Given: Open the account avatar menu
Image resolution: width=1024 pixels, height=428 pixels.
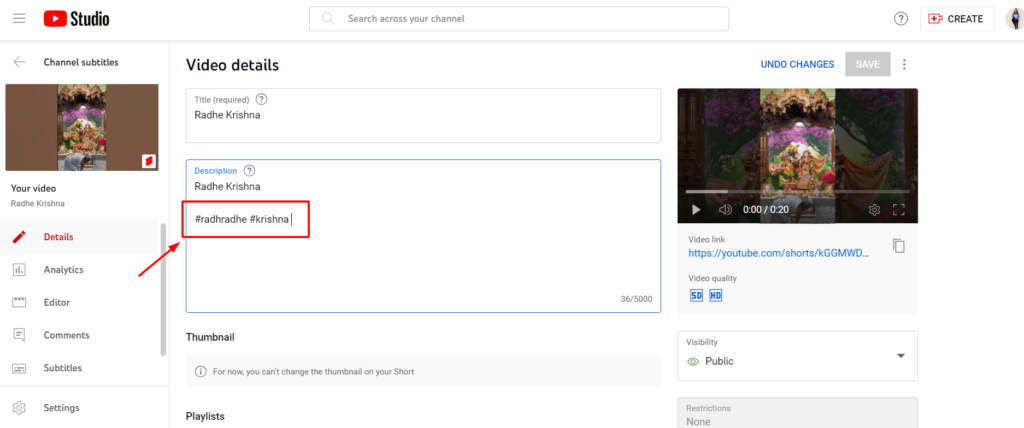Looking at the screenshot, I should tap(1015, 19).
